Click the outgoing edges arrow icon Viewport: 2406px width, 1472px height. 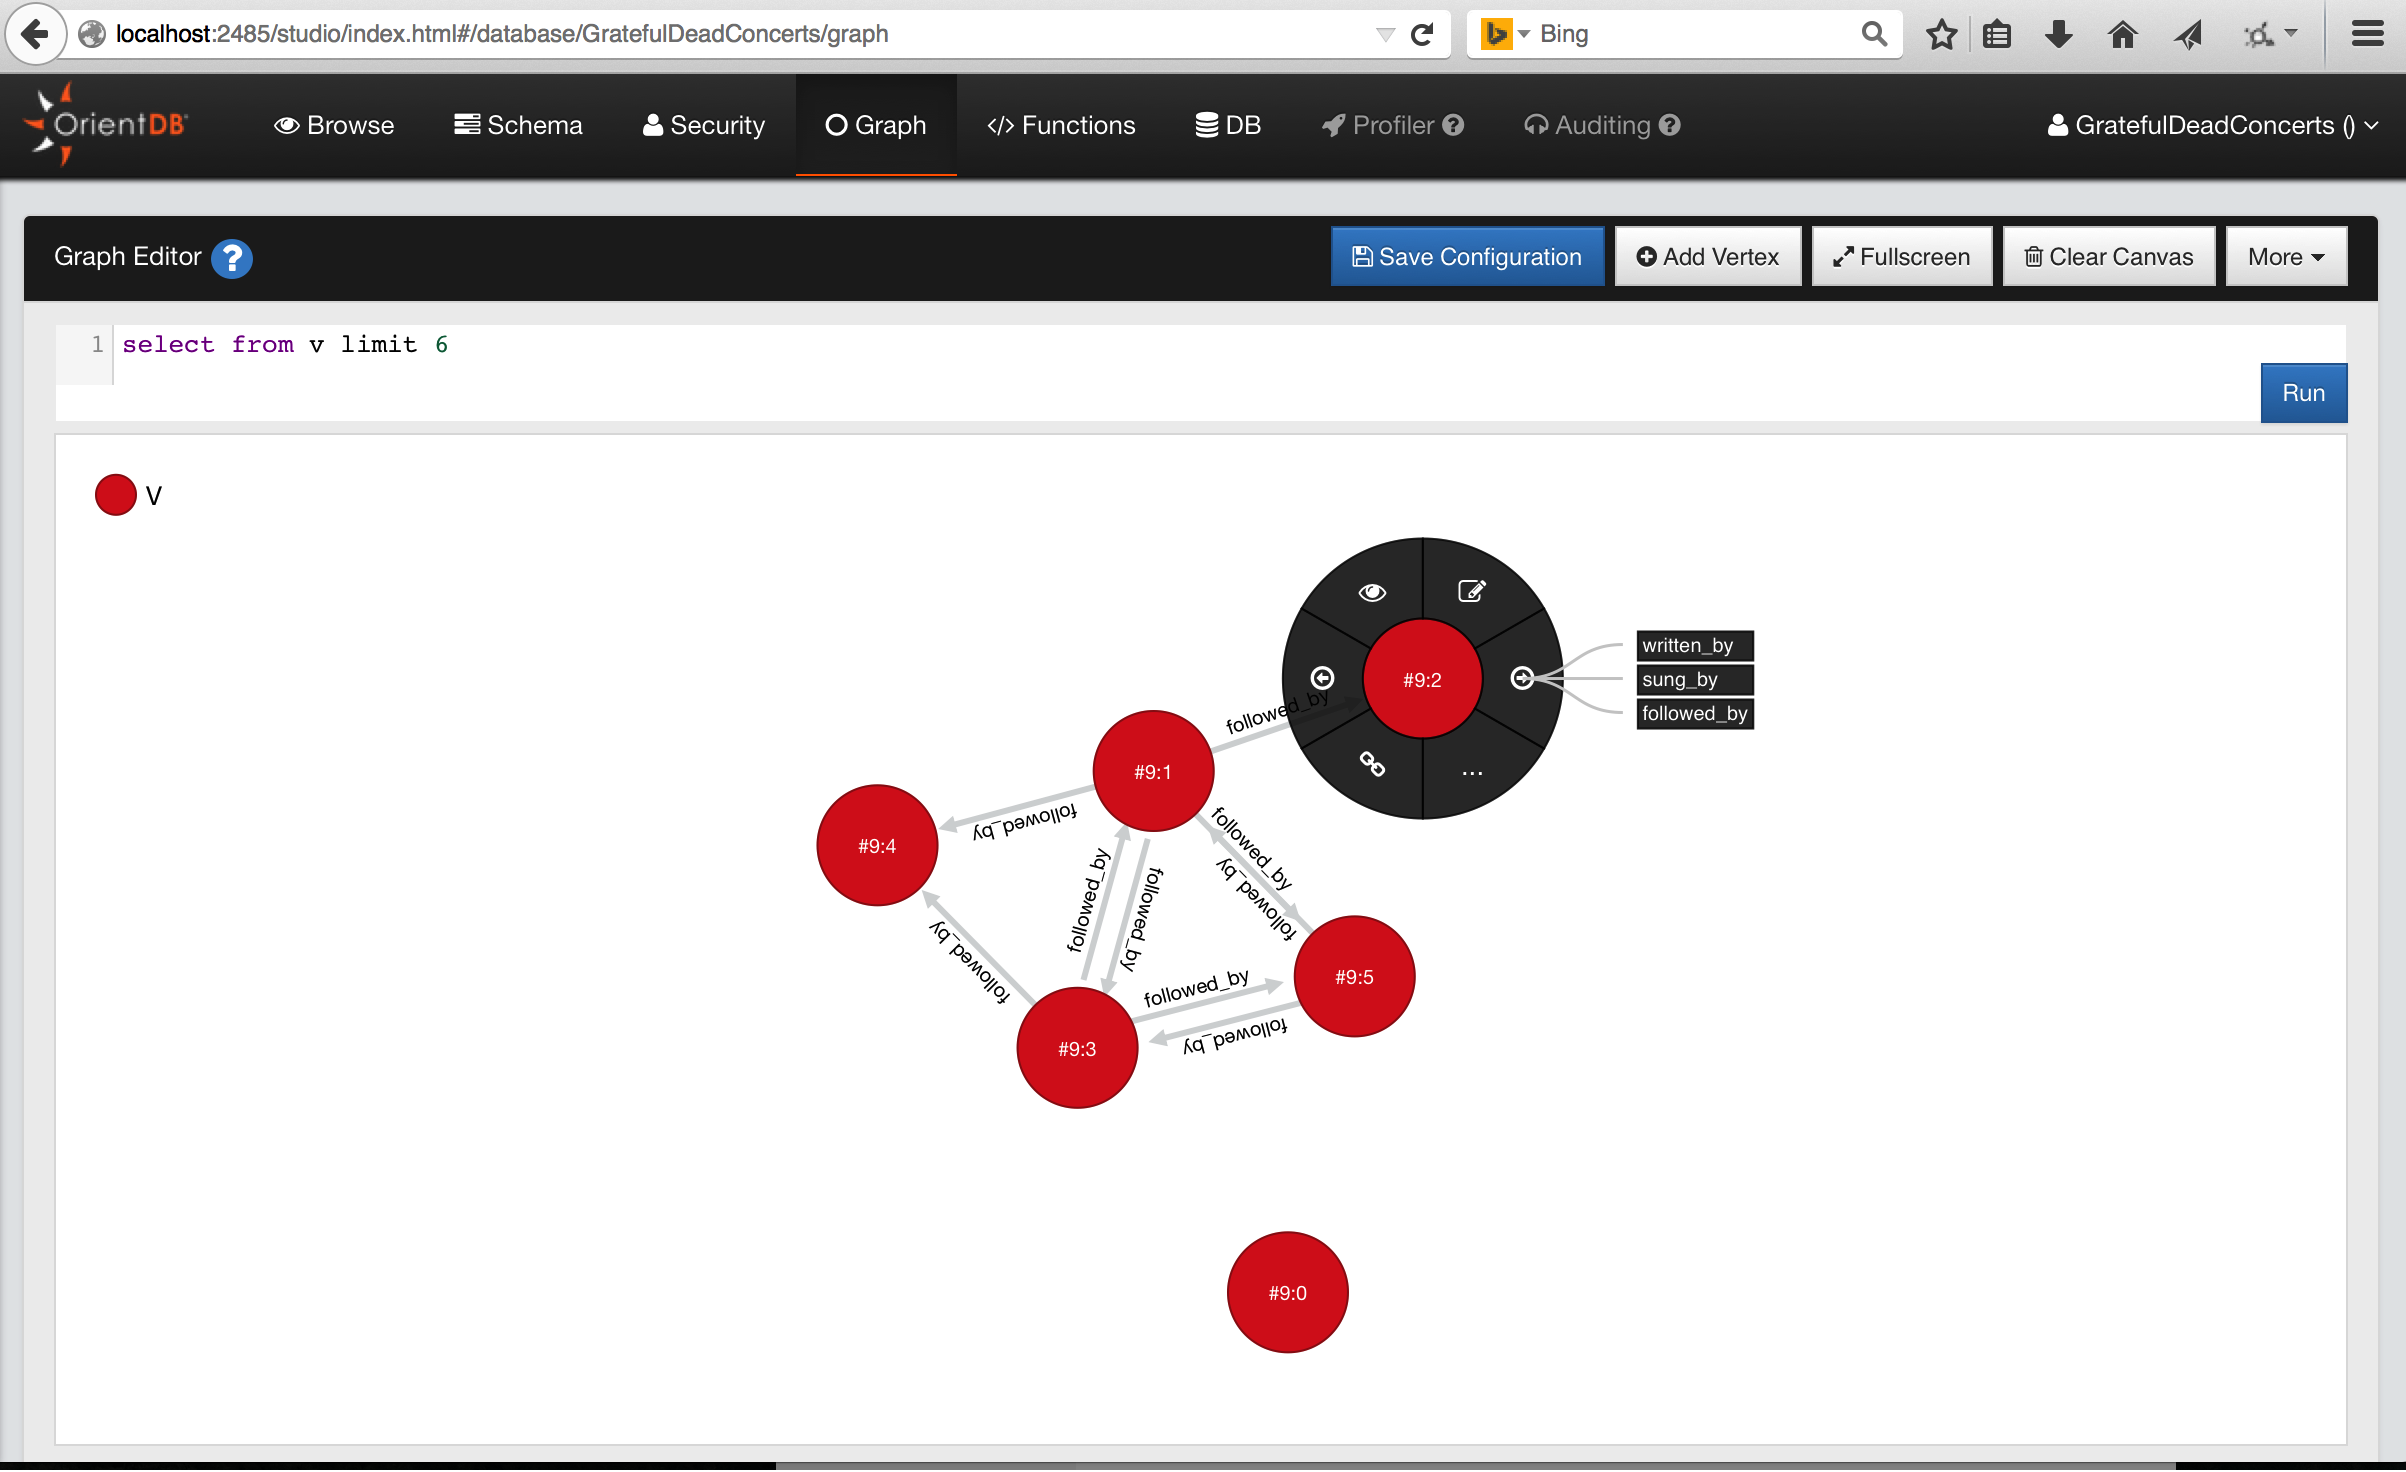[x=1522, y=678]
